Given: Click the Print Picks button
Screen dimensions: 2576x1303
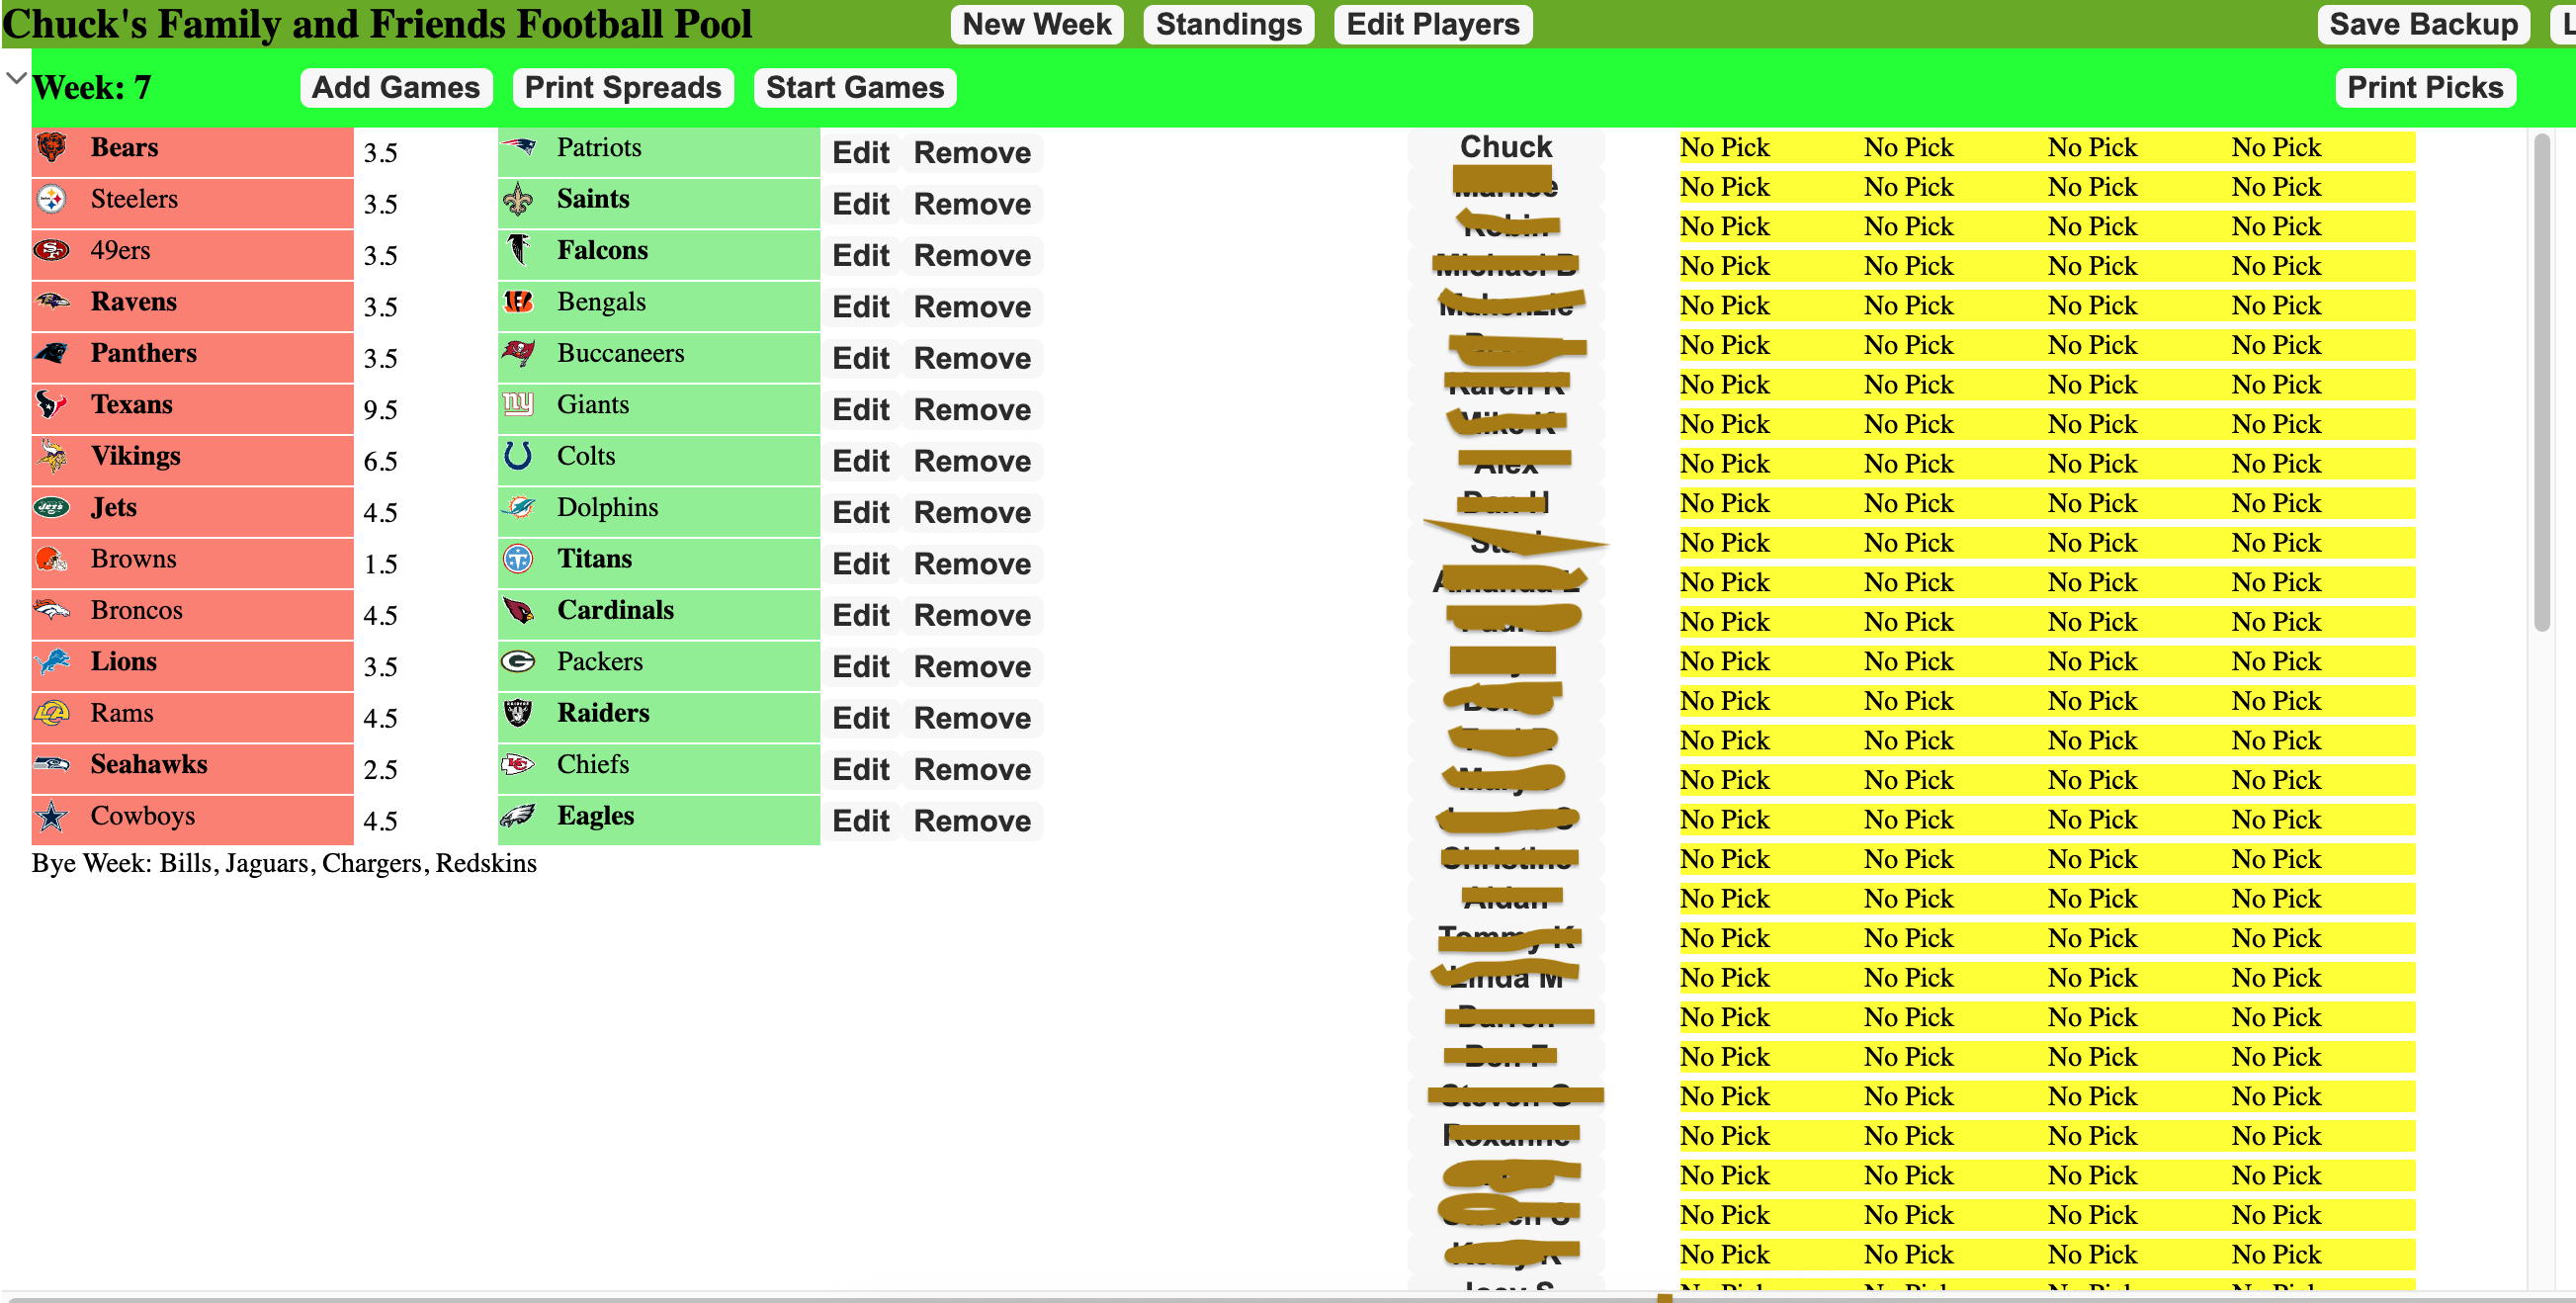Looking at the screenshot, I should click(2425, 87).
